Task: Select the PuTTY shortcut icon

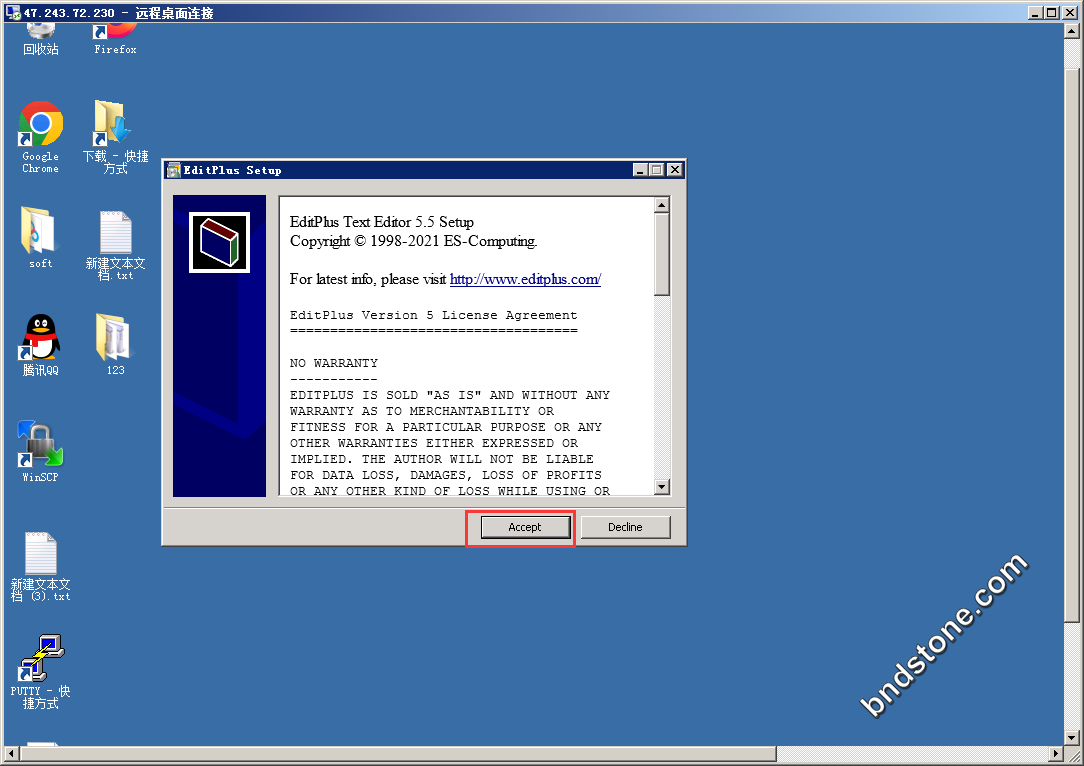Action: click(x=41, y=658)
